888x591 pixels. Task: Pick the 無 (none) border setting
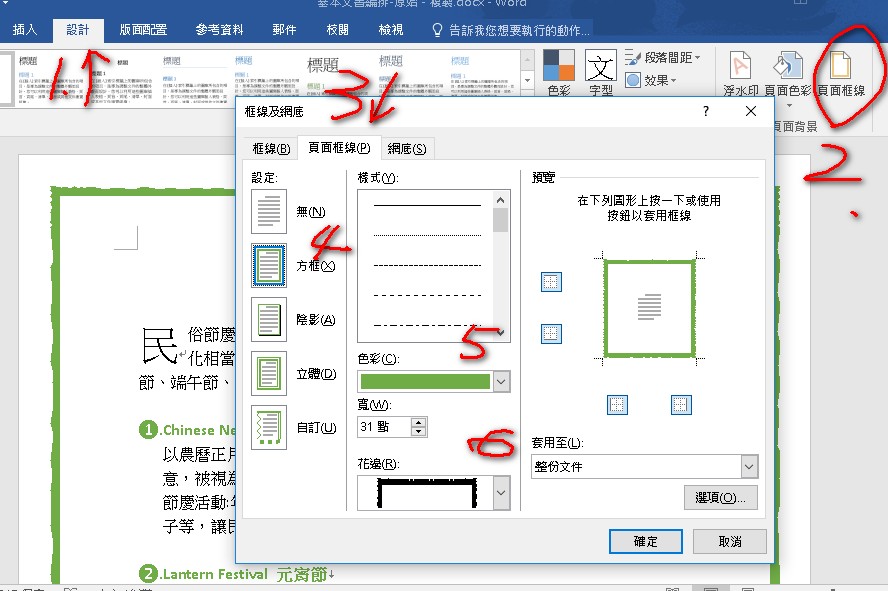click(x=270, y=211)
